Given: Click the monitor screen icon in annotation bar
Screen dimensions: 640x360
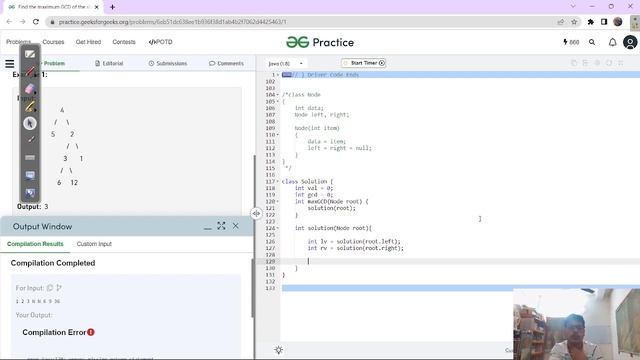Looking at the screenshot, I should click(30, 175).
